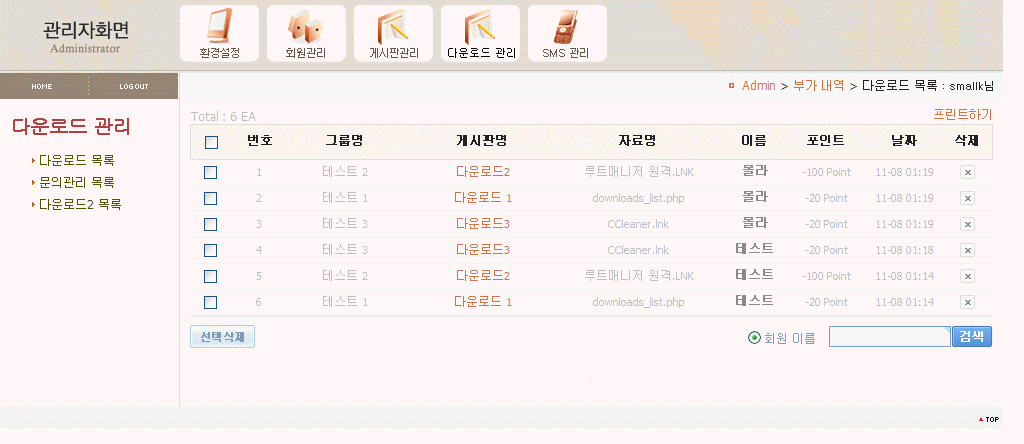Check the box for row 1
1024x444 pixels.
pos(210,172)
